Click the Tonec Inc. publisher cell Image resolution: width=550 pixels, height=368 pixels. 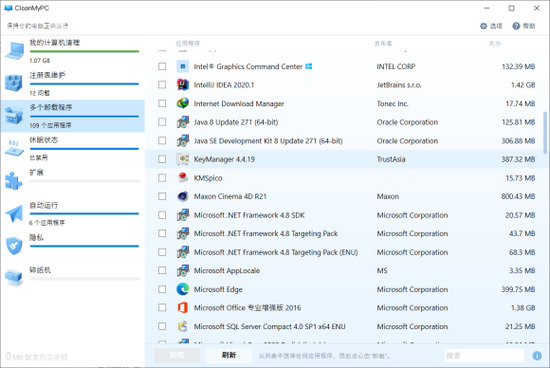coord(393,103)
